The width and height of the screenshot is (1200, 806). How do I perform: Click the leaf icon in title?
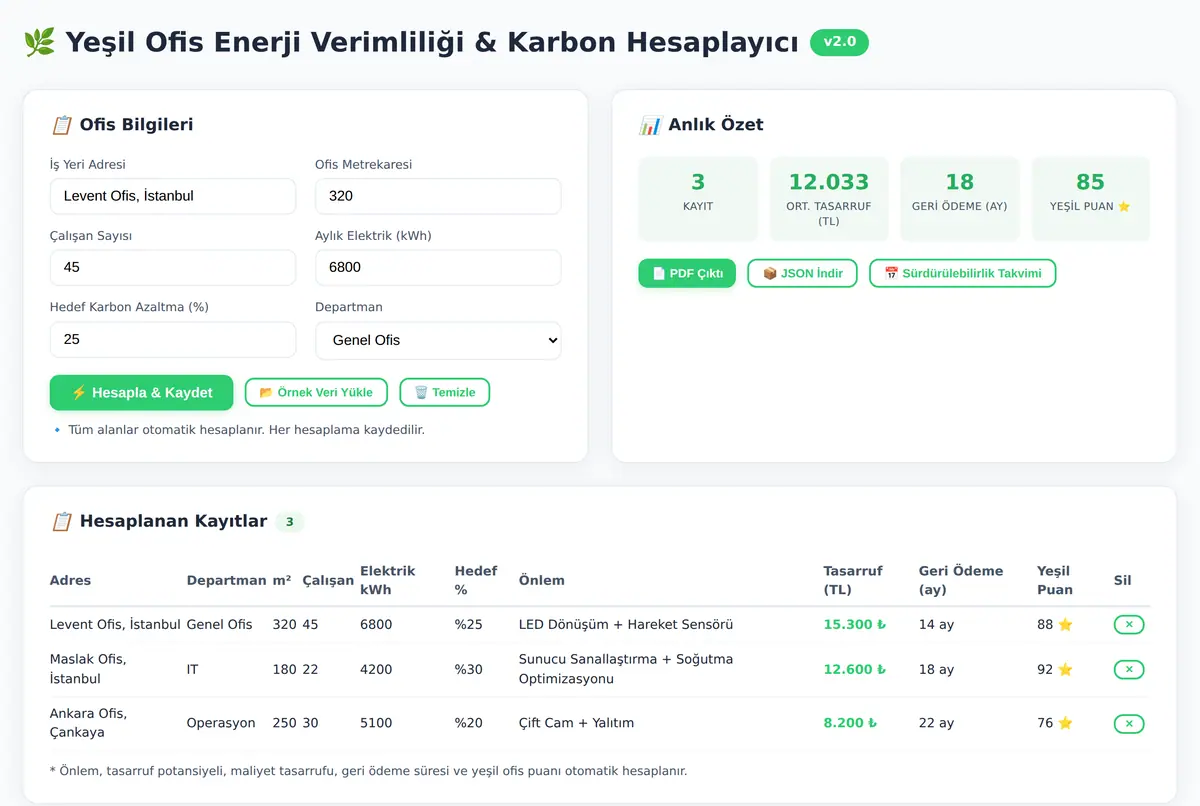pos(40,43)
